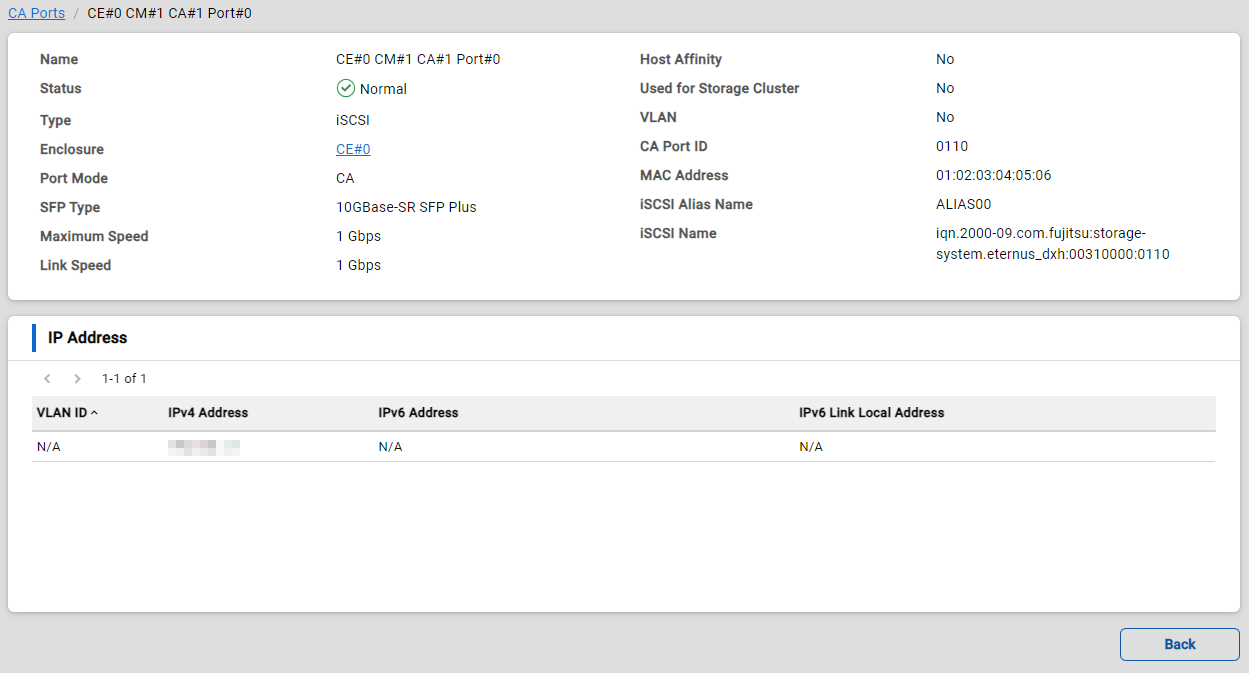Click the IPv6 Address column header
Viewport: 1249px width, 673px height.
click(418, 413)
